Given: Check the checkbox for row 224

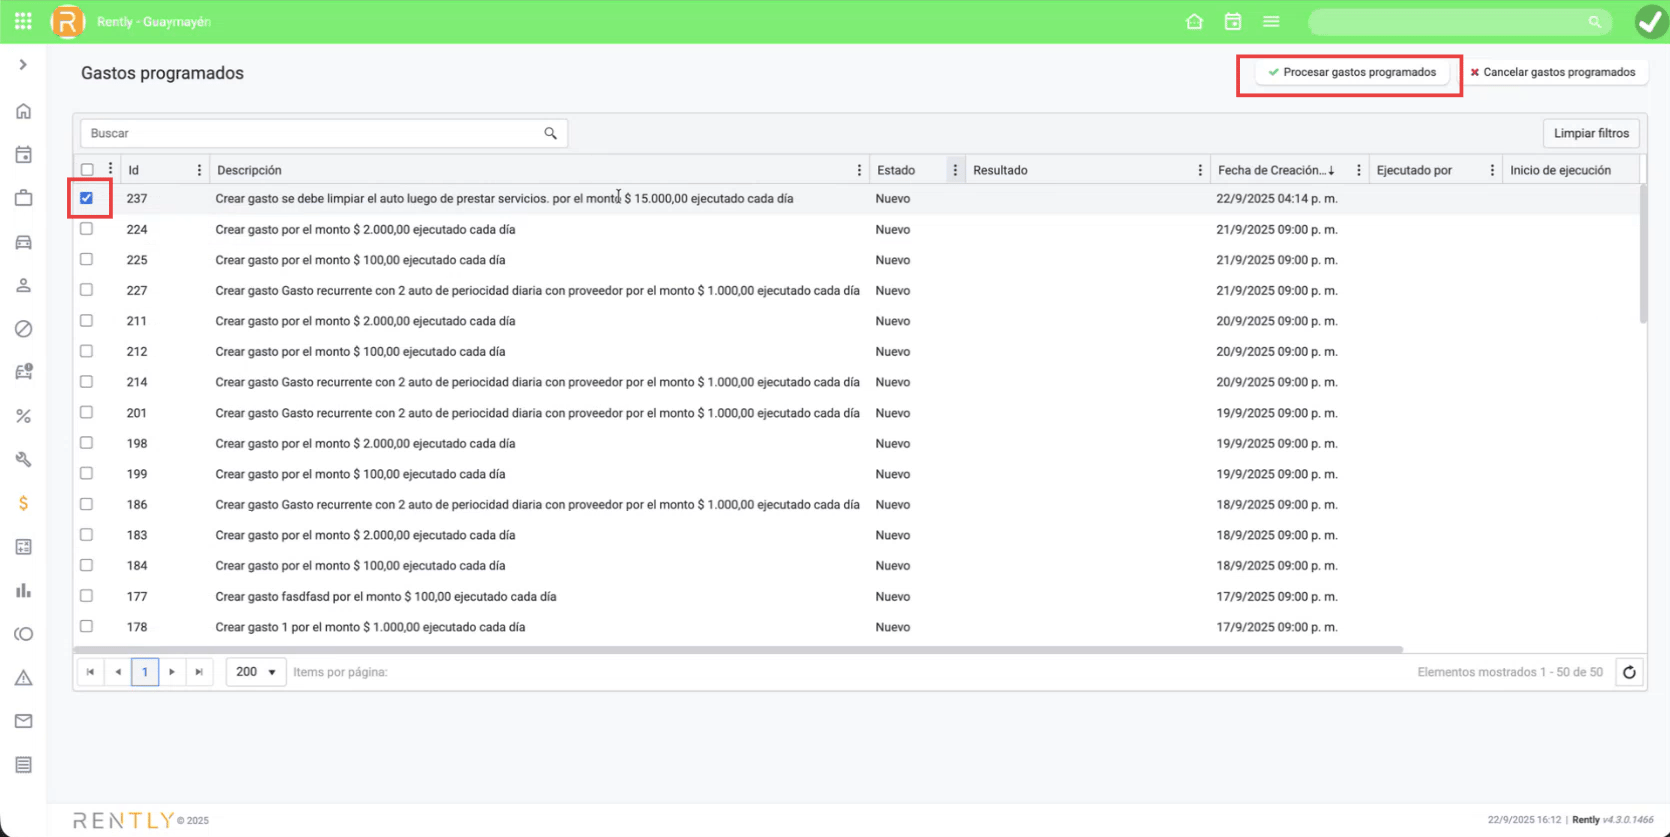Looking at the screenshot, I should 87,229.
